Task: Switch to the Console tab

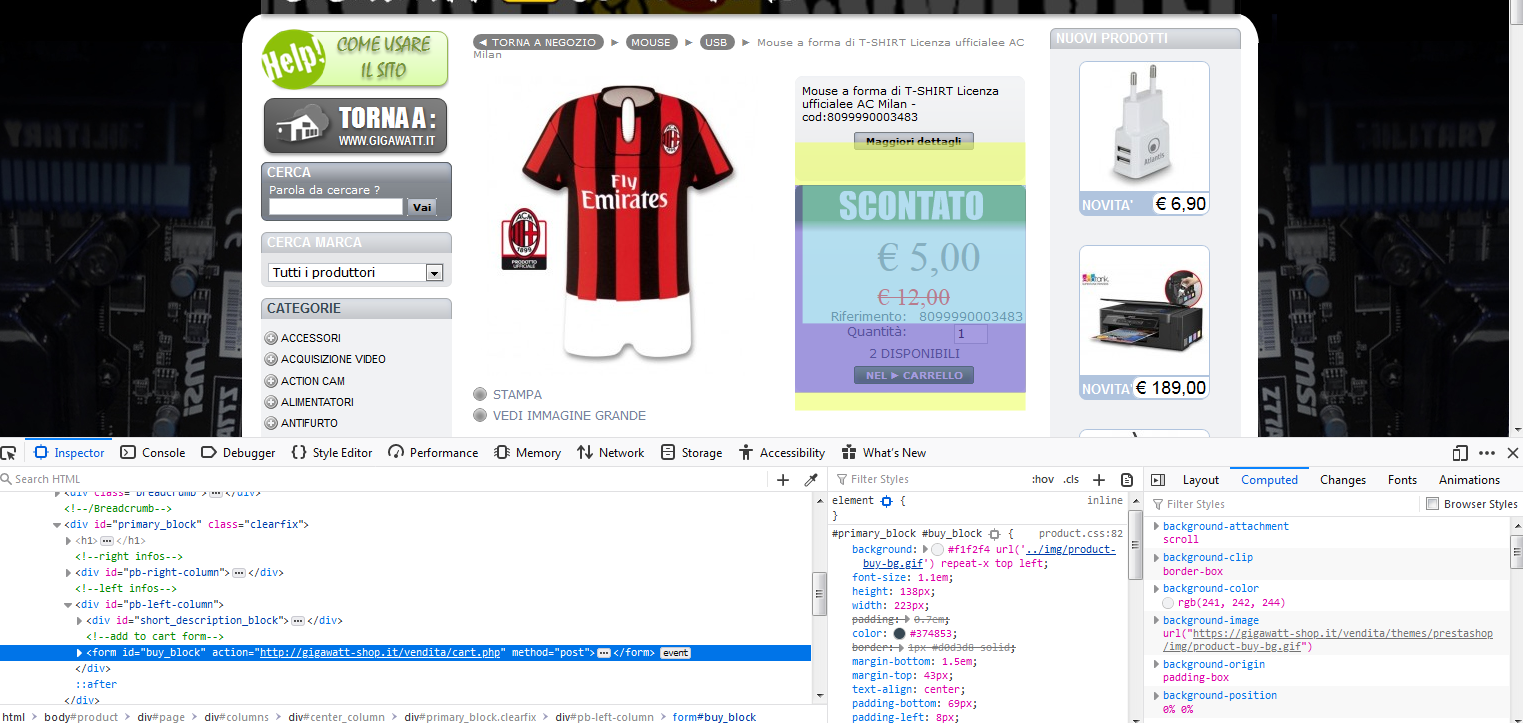Action: pos(153,453)
